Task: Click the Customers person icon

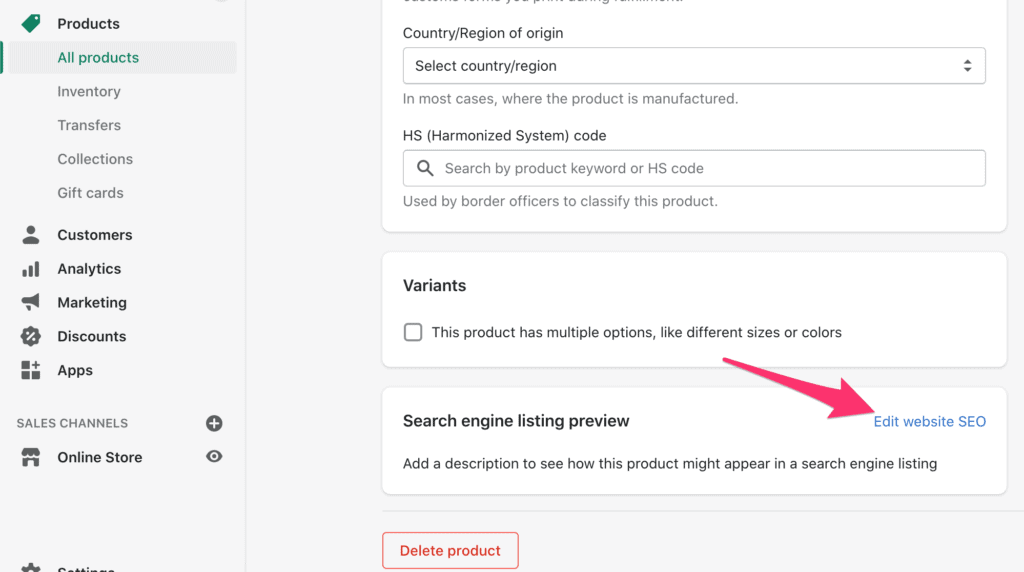Action: click(x=31, y=234)
